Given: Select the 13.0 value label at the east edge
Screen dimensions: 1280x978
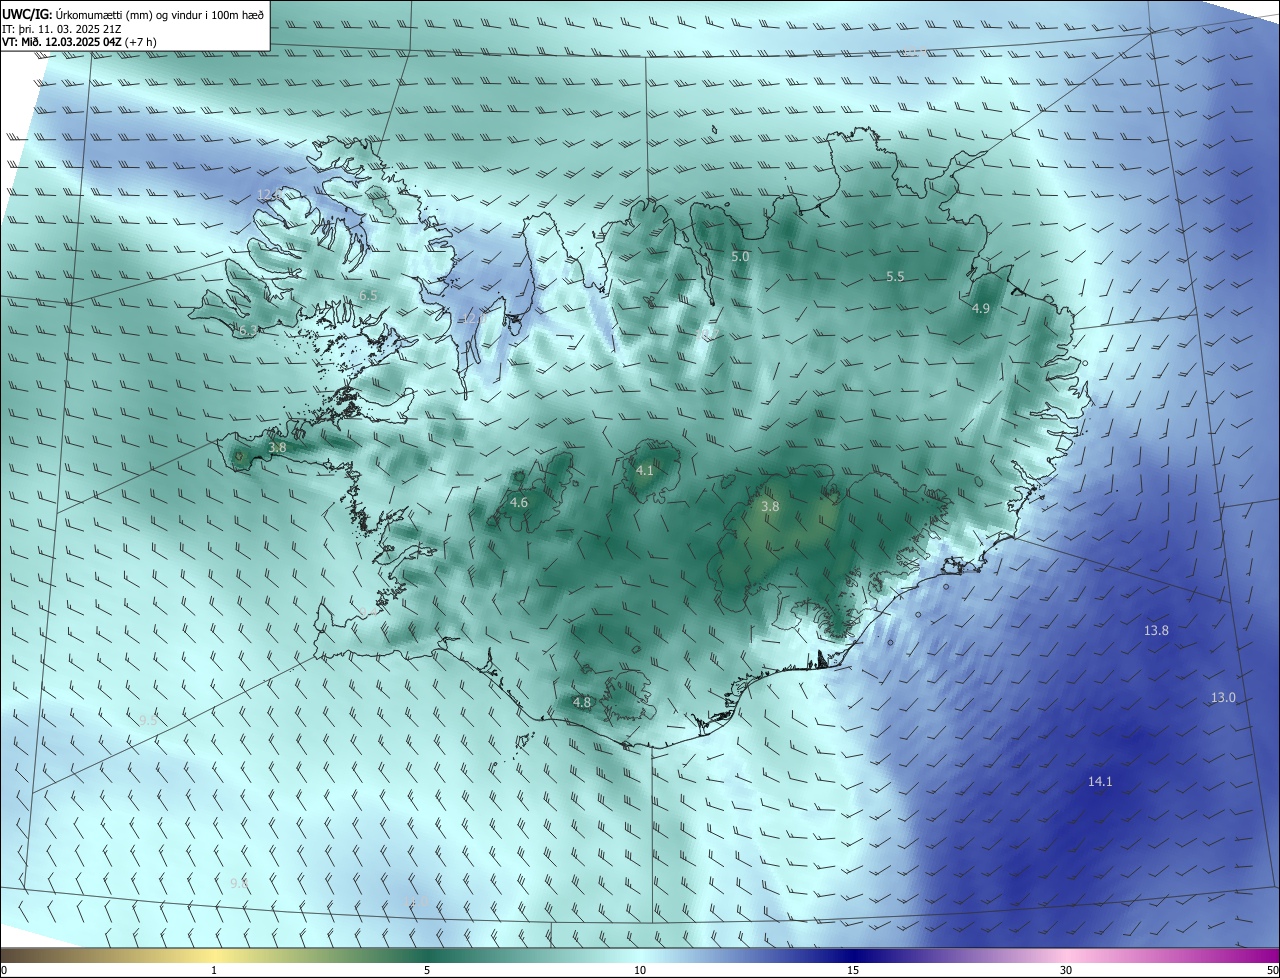Looking at the screenshot, I should point(1223,698).
